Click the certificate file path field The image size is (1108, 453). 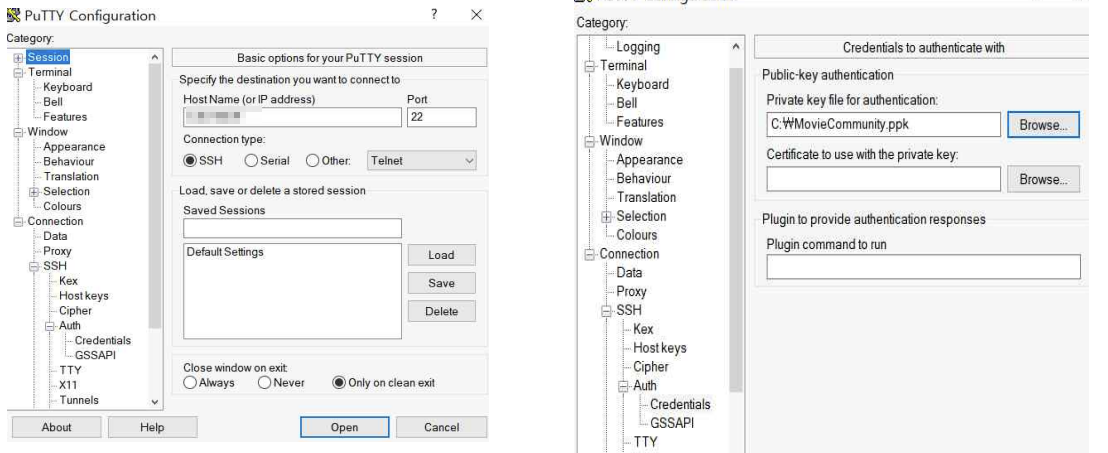pos(883,180)
